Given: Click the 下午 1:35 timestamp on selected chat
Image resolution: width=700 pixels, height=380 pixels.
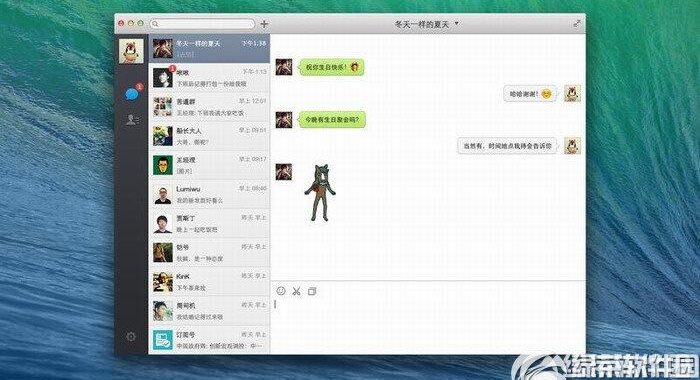Looking at the screenshot, I should [x=254, y=43].
